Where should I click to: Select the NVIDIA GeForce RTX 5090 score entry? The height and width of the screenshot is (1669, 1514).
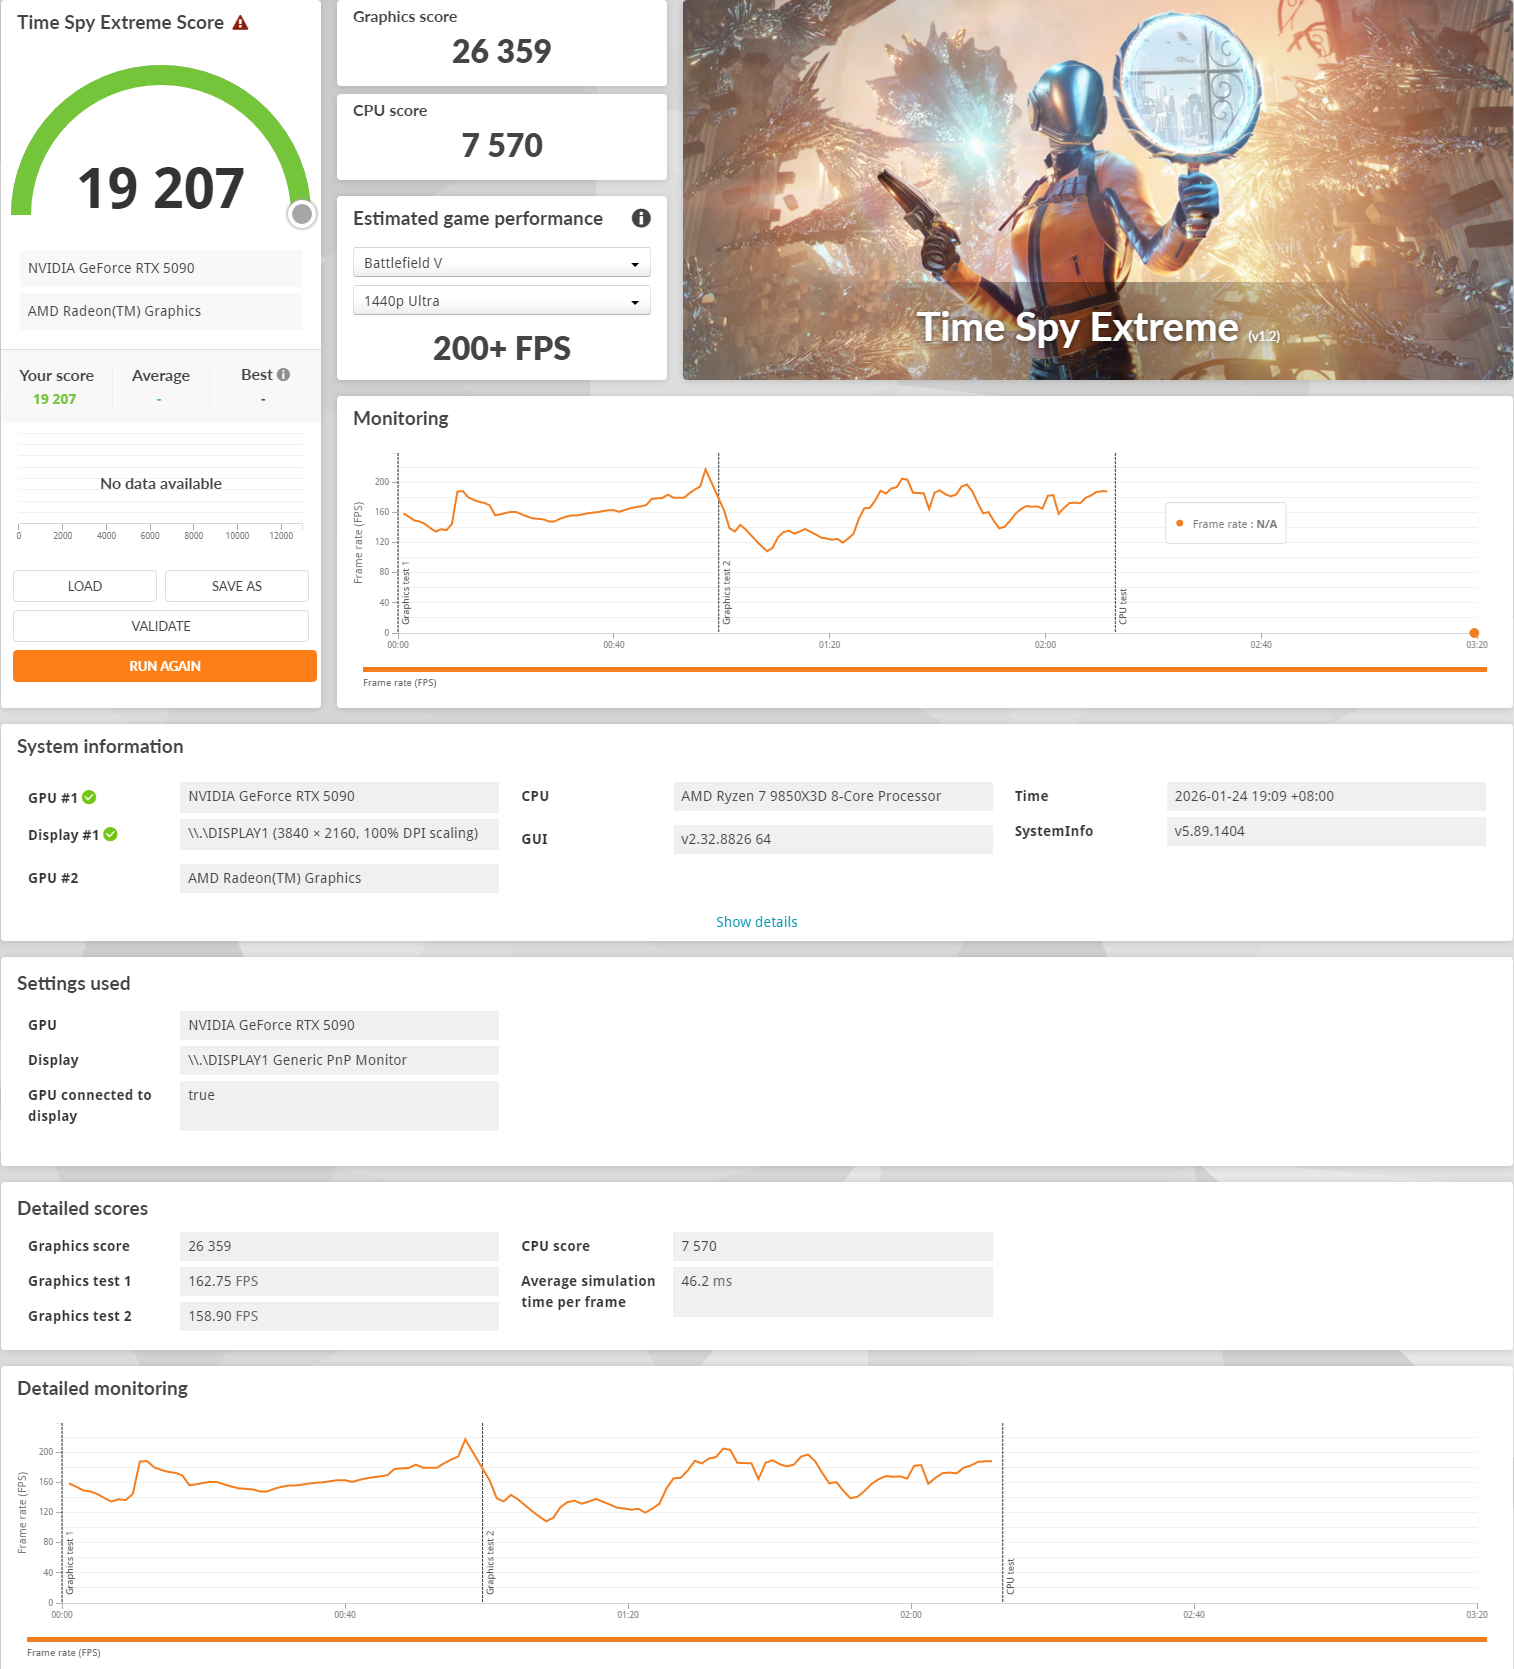point(161,268)
